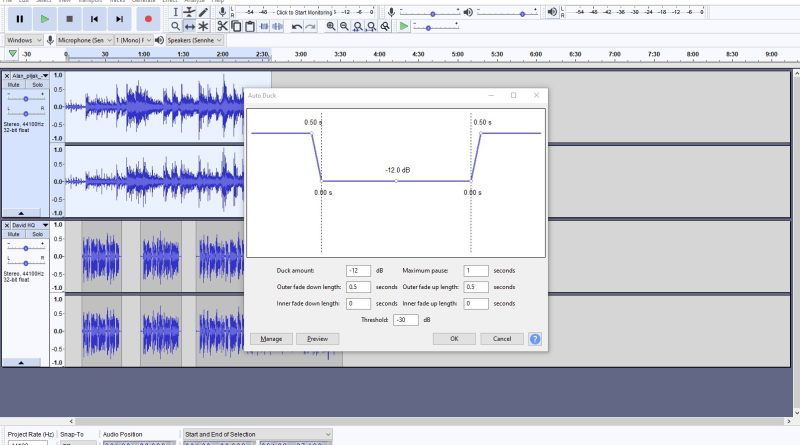Solo the David HQ track
Image resolution: width=800 pixels, height=445 pixels.
[x=38, y=234]
